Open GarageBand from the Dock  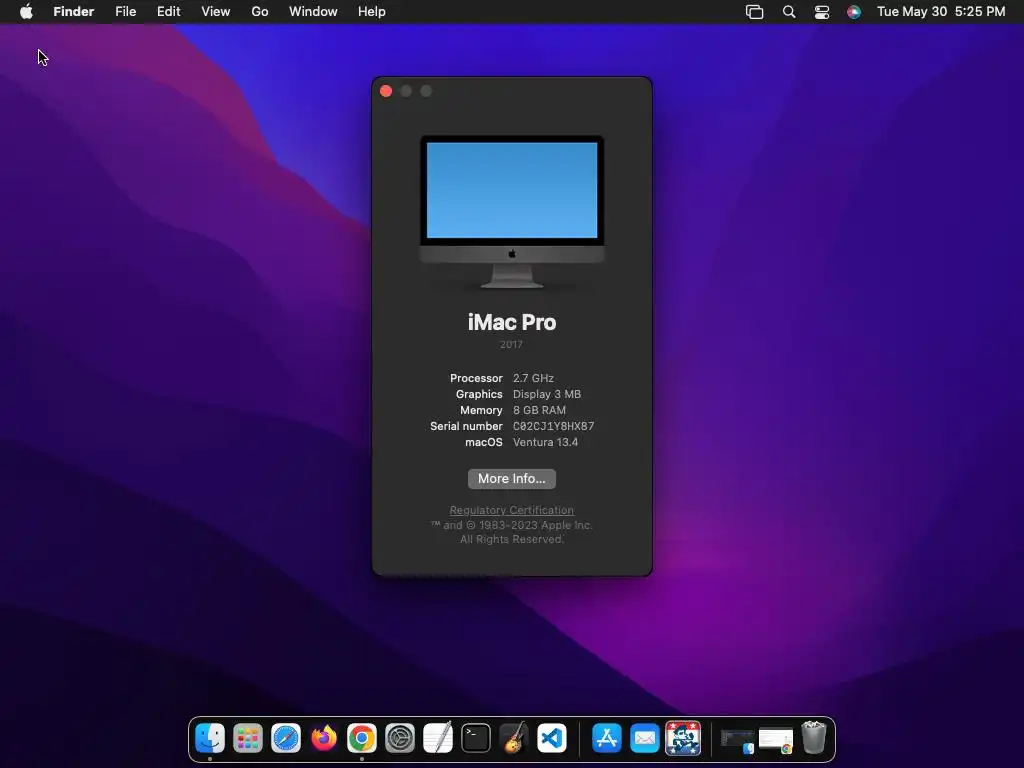[x=514, y=738]
